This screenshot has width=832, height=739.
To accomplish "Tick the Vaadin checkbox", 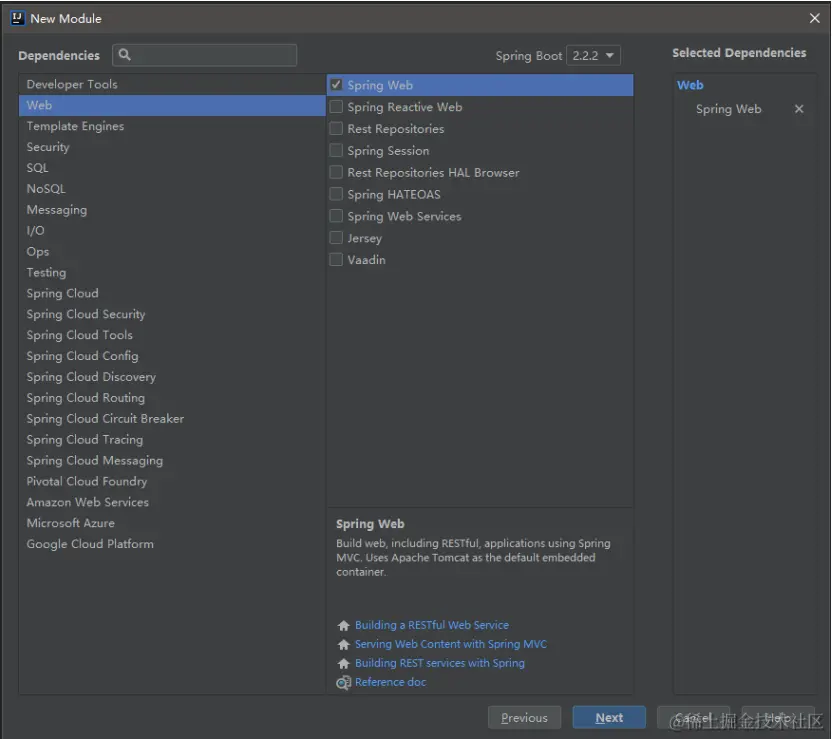I will (x=336, y=259).
